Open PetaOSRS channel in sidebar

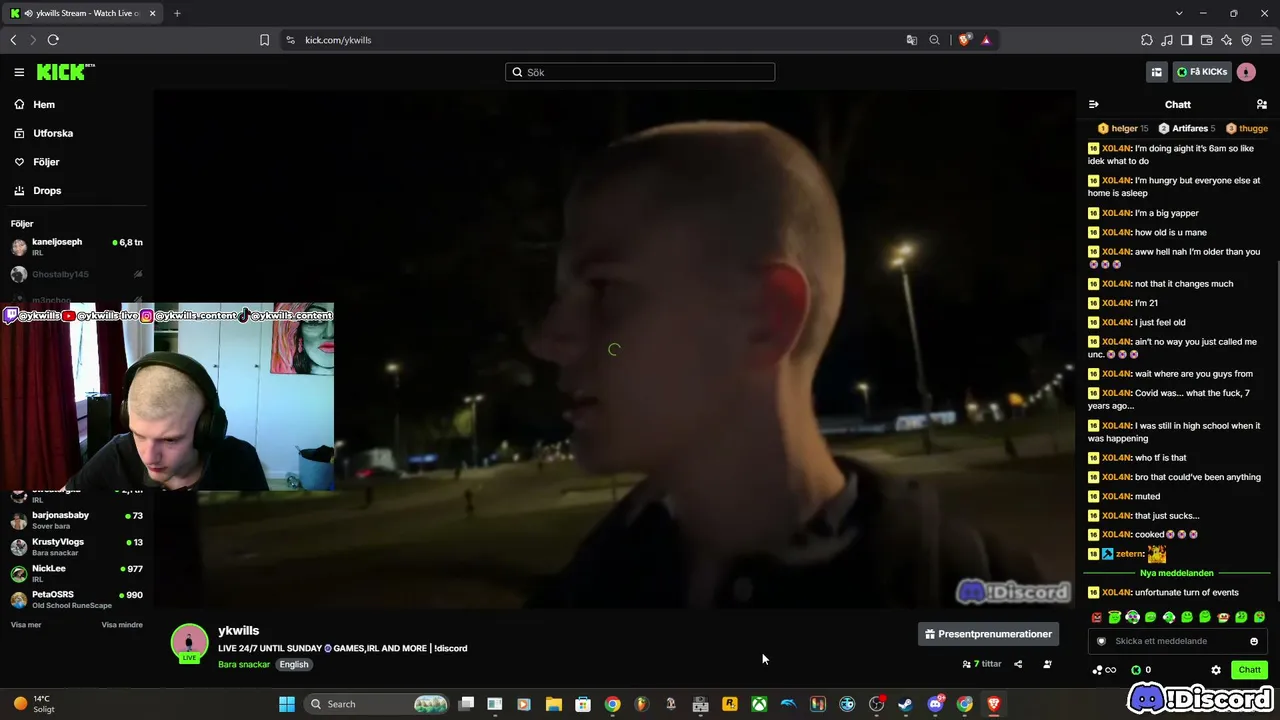pyautogui.click(x=78, y=600)
